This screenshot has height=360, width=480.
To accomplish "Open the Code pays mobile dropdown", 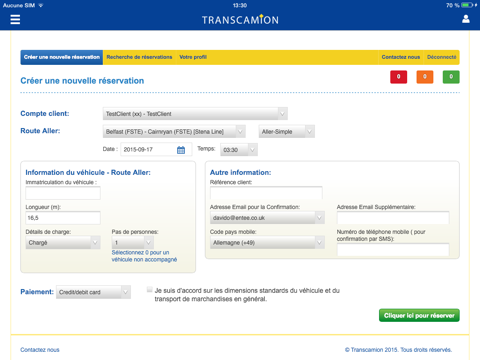I will [267, 242].
